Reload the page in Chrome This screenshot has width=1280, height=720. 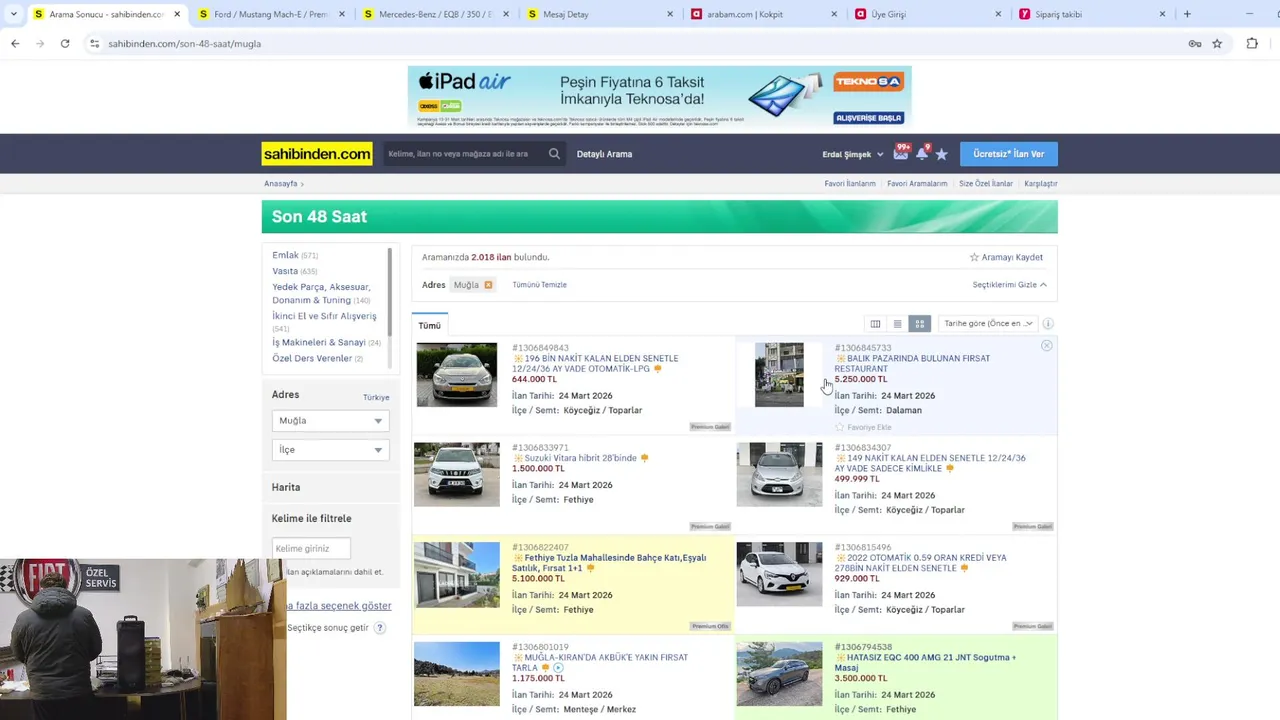pyautogui.click(x=65, y=43)
